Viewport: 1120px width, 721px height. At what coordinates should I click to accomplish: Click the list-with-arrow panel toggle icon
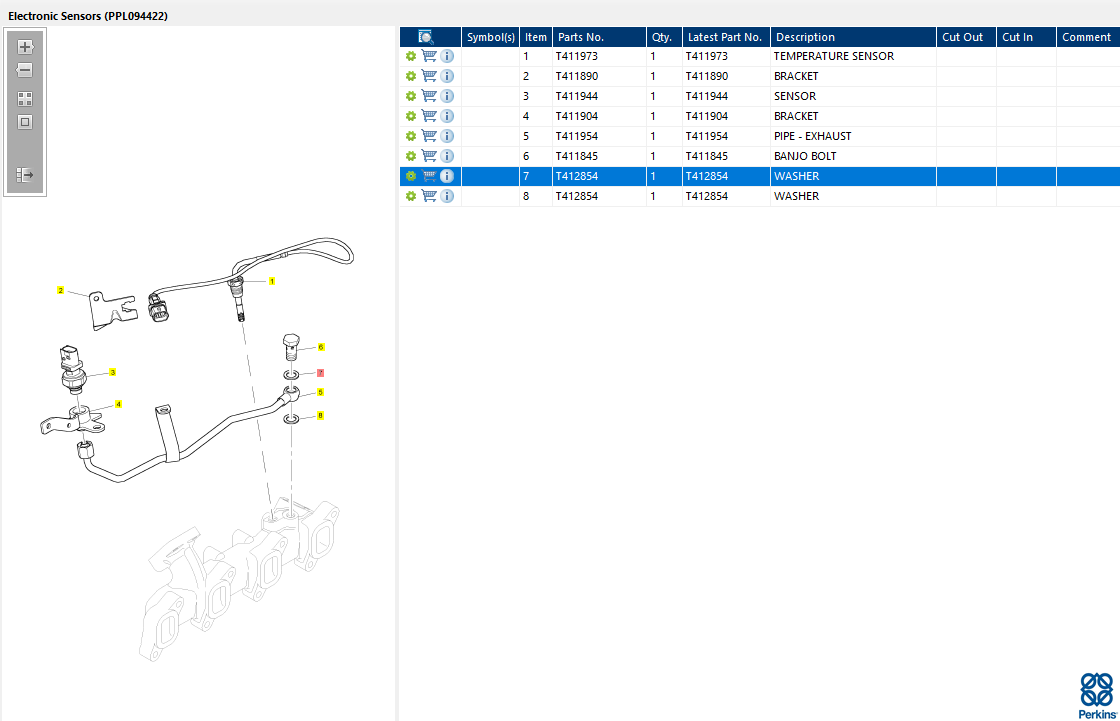[25, 175]
